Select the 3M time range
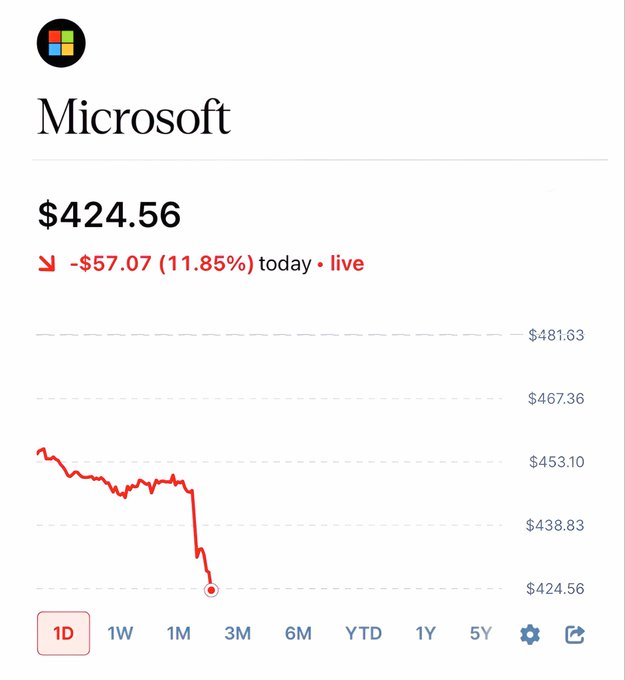Viewport: 625px width, 680px height. coord(237,633)
